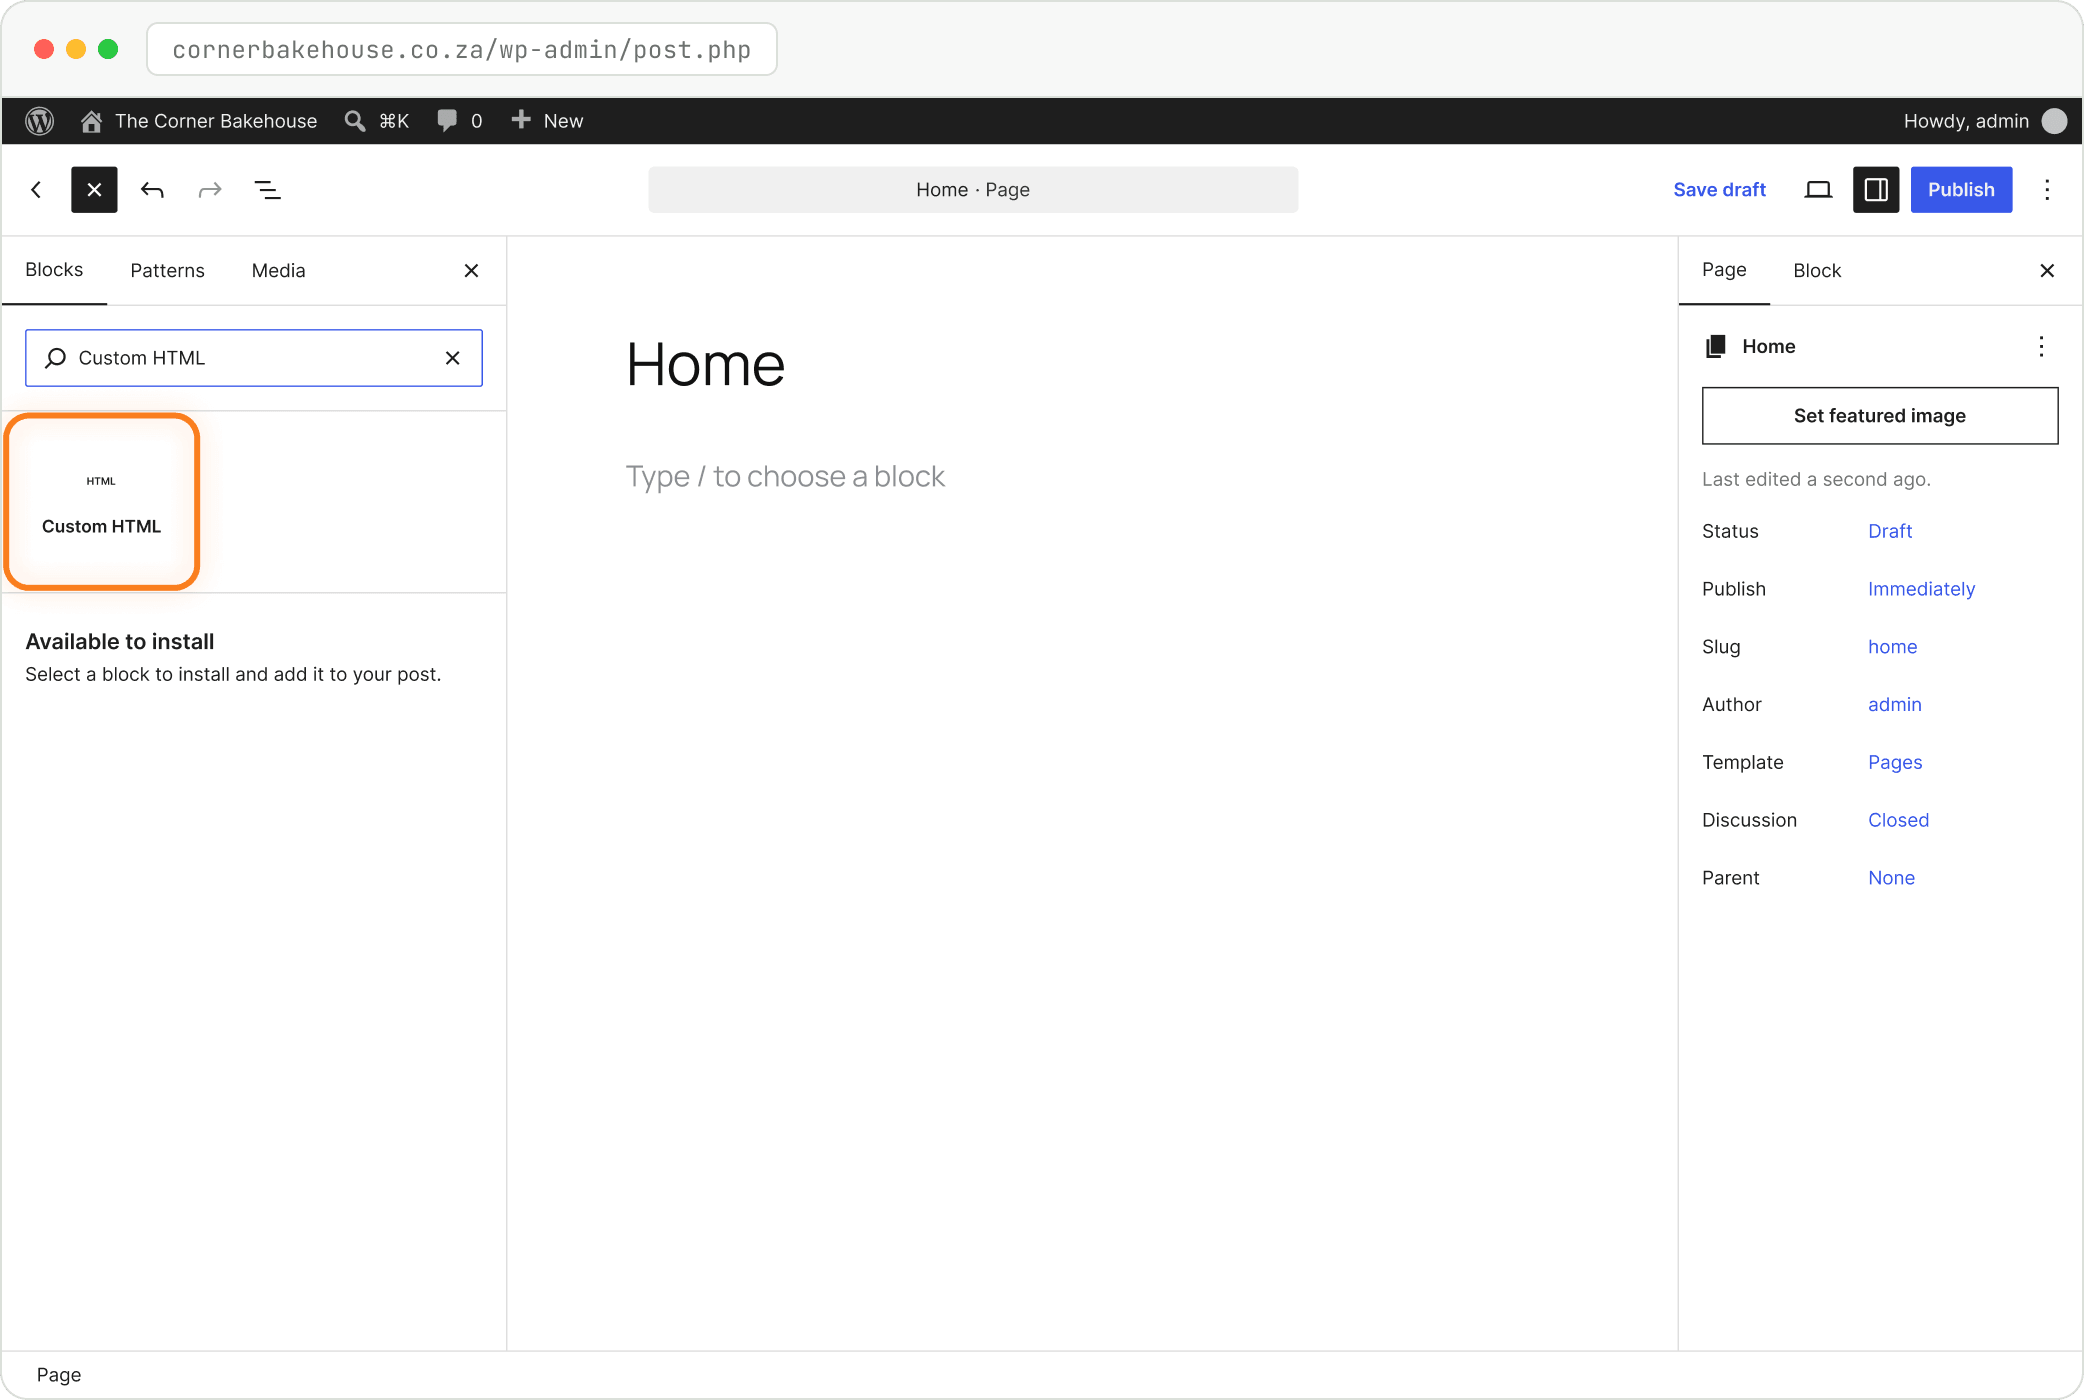Viewport: 2084px width, 1400px height.
Task: Change publish date from Immediately
Action: [x=1921, y=589]
